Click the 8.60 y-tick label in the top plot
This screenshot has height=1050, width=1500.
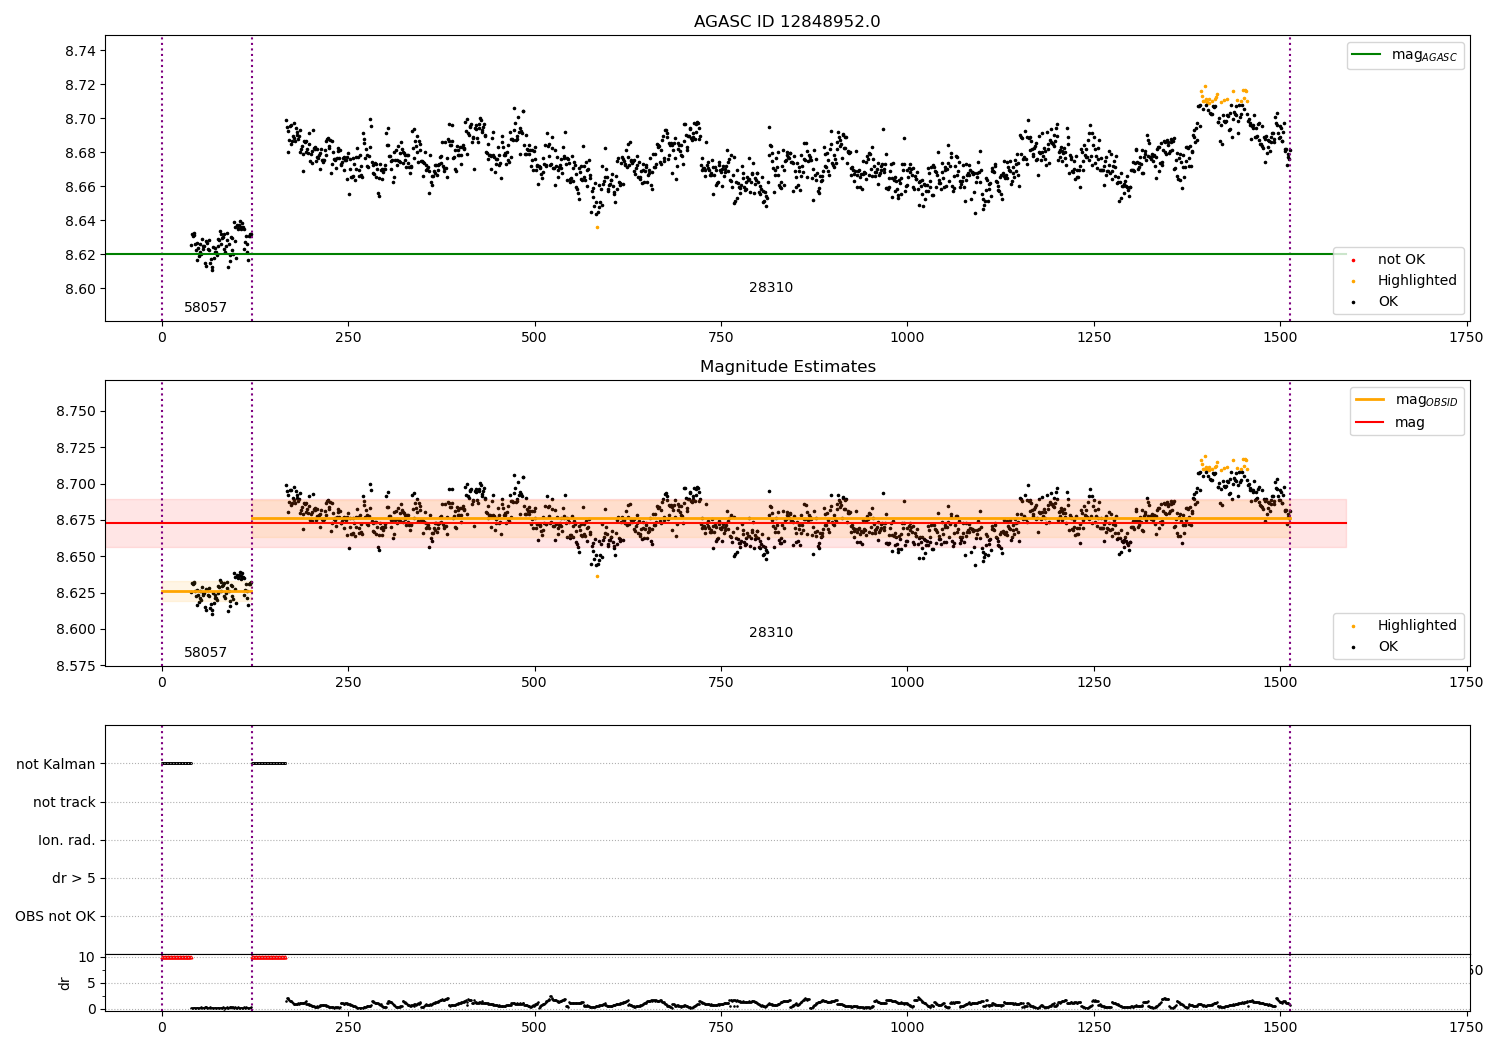pos(78,289)
